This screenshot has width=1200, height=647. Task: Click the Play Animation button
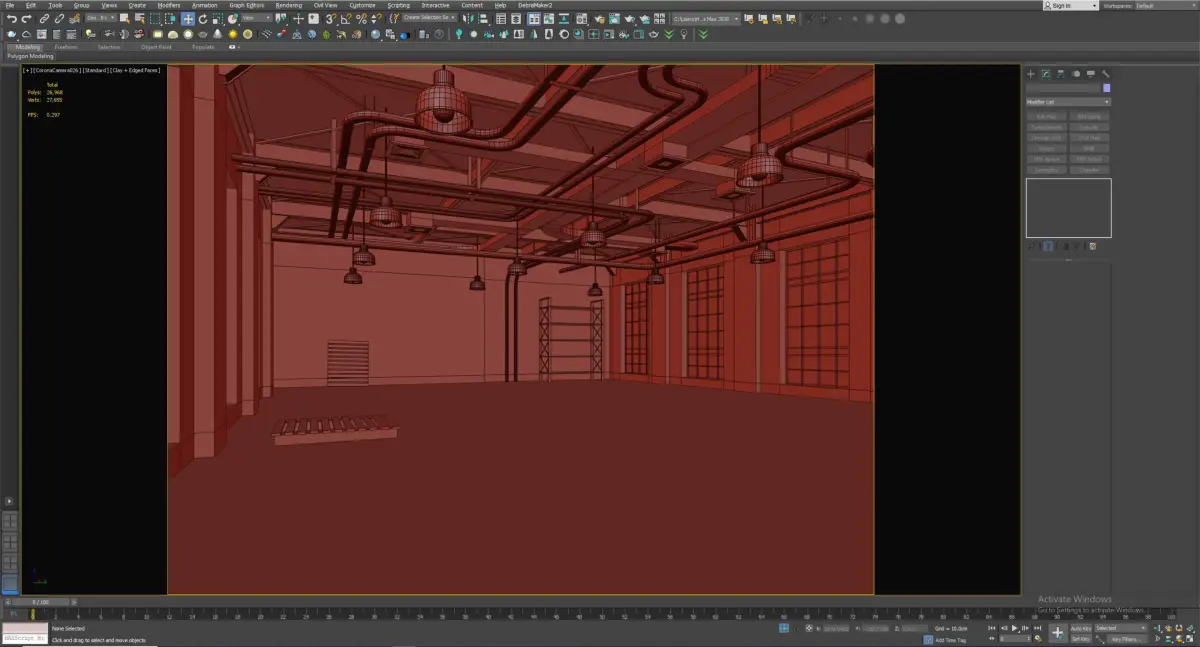tap(1014, 628)
